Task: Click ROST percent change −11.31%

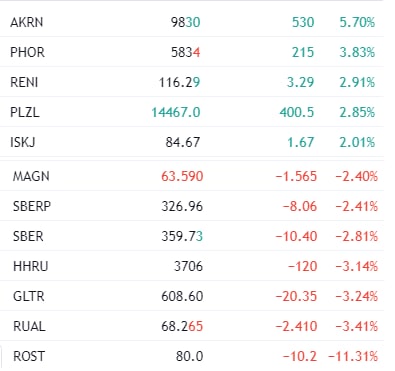Action: [x=353, y=356]
